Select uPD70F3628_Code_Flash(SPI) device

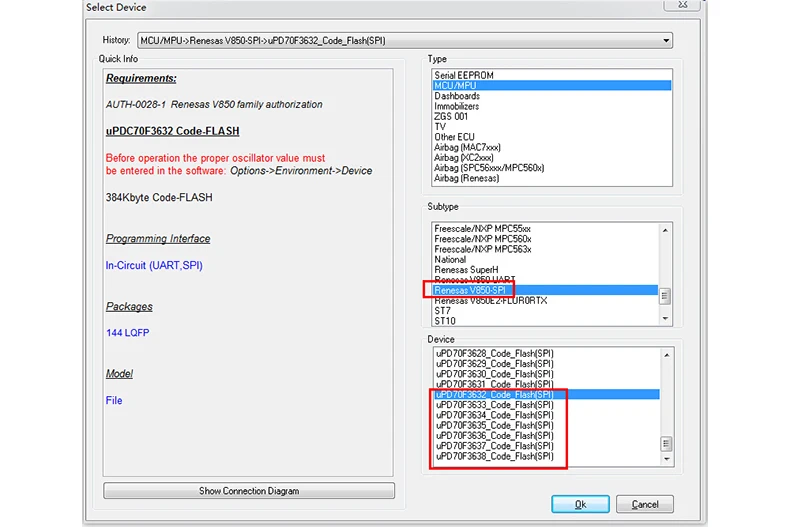[x=547, y=353]
